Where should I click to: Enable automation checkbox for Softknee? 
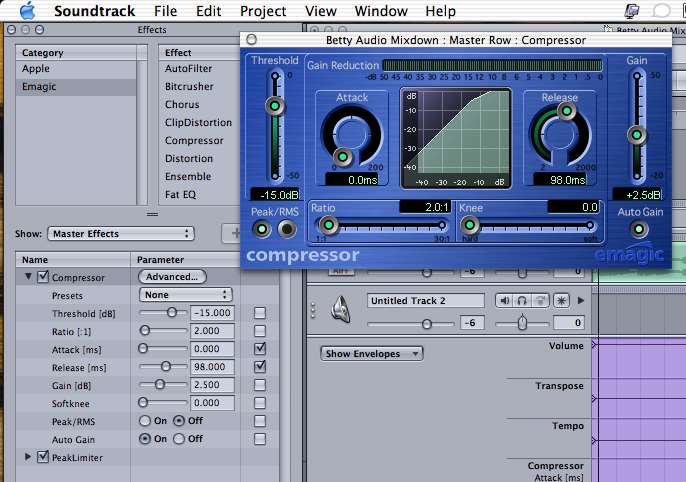[x=260, y=403]
